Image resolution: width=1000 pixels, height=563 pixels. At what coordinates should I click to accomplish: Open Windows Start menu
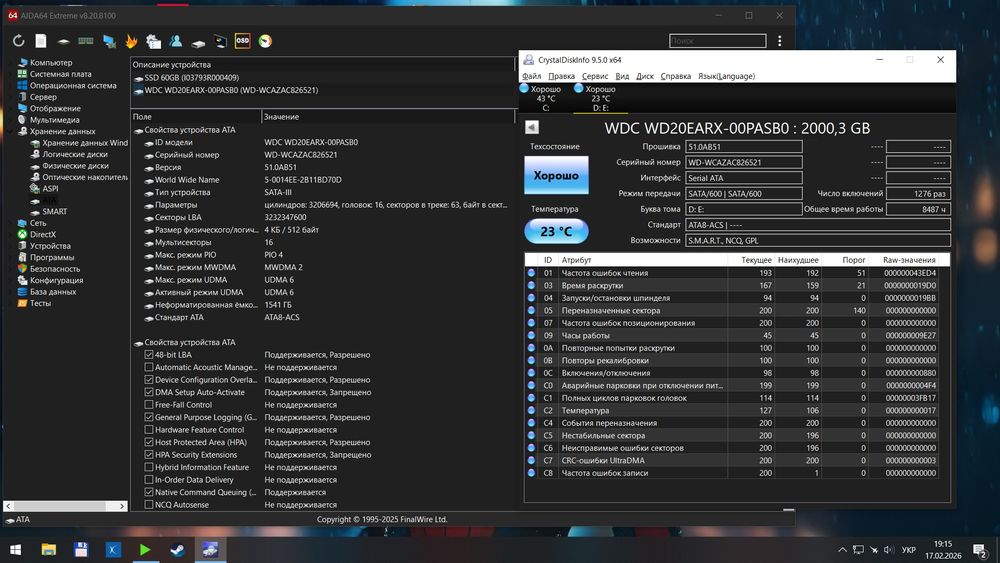16,550
